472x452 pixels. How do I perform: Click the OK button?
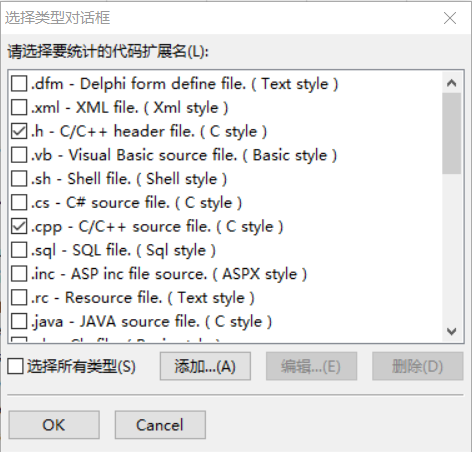[x=54, y=425]
